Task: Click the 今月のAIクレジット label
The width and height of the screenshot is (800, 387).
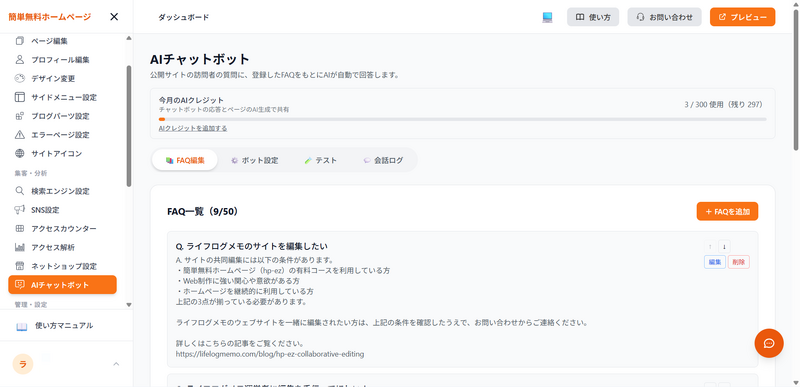Action: pyautogui.click(x=191, y=100)
